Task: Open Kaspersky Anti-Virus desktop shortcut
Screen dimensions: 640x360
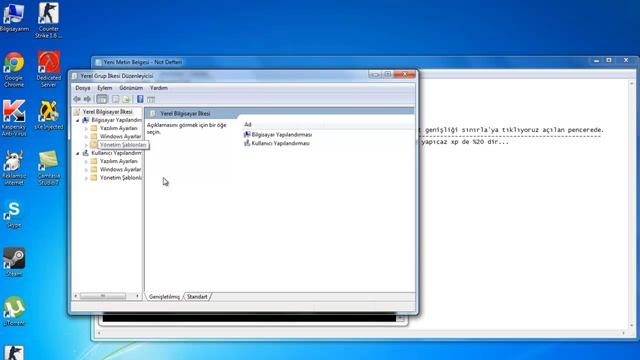Action: (x=14, y=118)
